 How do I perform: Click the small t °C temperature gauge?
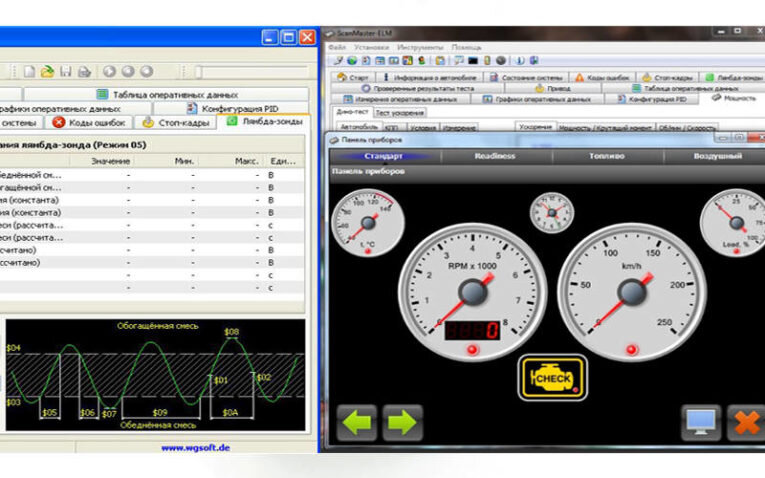368,223
